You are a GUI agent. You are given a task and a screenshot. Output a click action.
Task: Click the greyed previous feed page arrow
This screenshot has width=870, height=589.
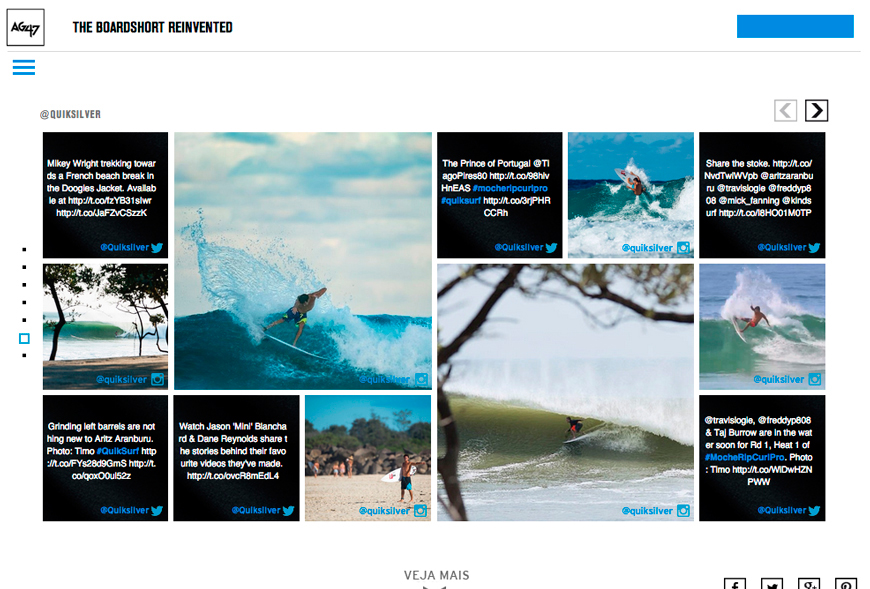click(x=786, y=110)
